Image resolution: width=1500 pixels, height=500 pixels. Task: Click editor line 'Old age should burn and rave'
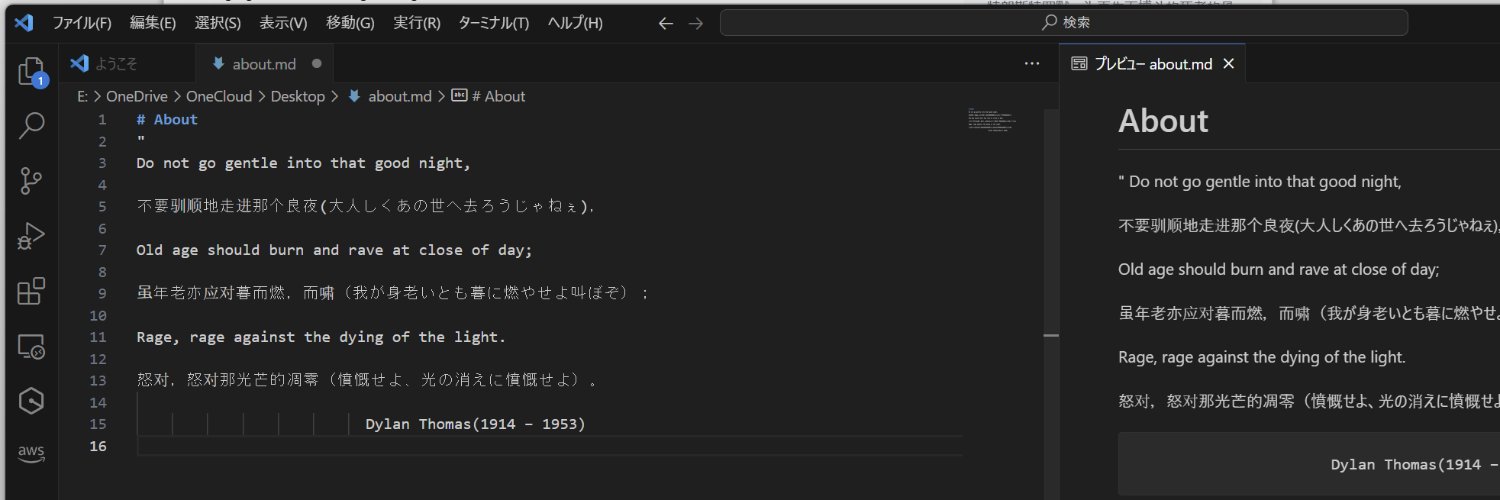335,250
